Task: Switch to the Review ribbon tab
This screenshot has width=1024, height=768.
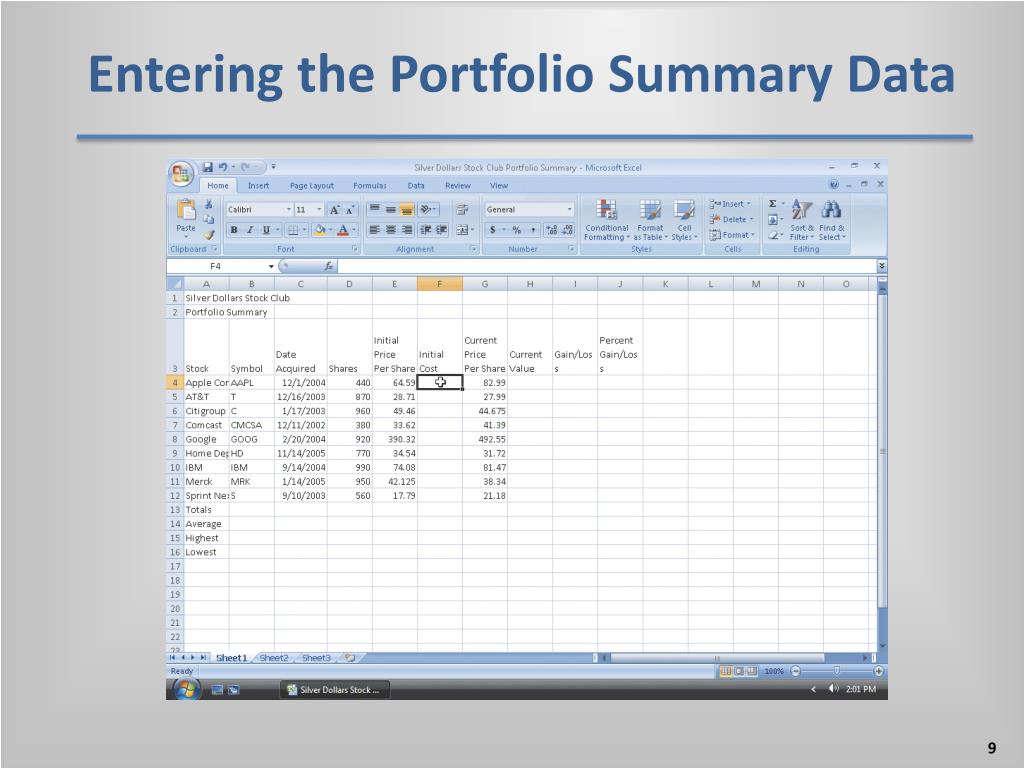Action: coord(458,185)
